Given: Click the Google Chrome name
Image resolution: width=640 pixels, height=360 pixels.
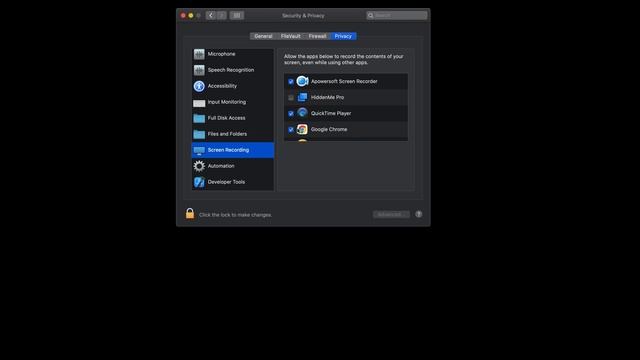Looking at the screenshot, I should (x=329, y=129).
